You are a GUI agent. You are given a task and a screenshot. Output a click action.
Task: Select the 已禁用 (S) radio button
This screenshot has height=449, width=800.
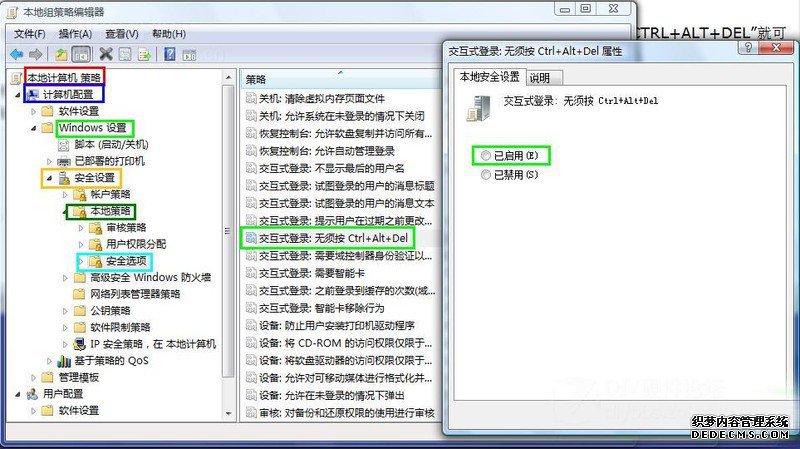tap(486, 175)
